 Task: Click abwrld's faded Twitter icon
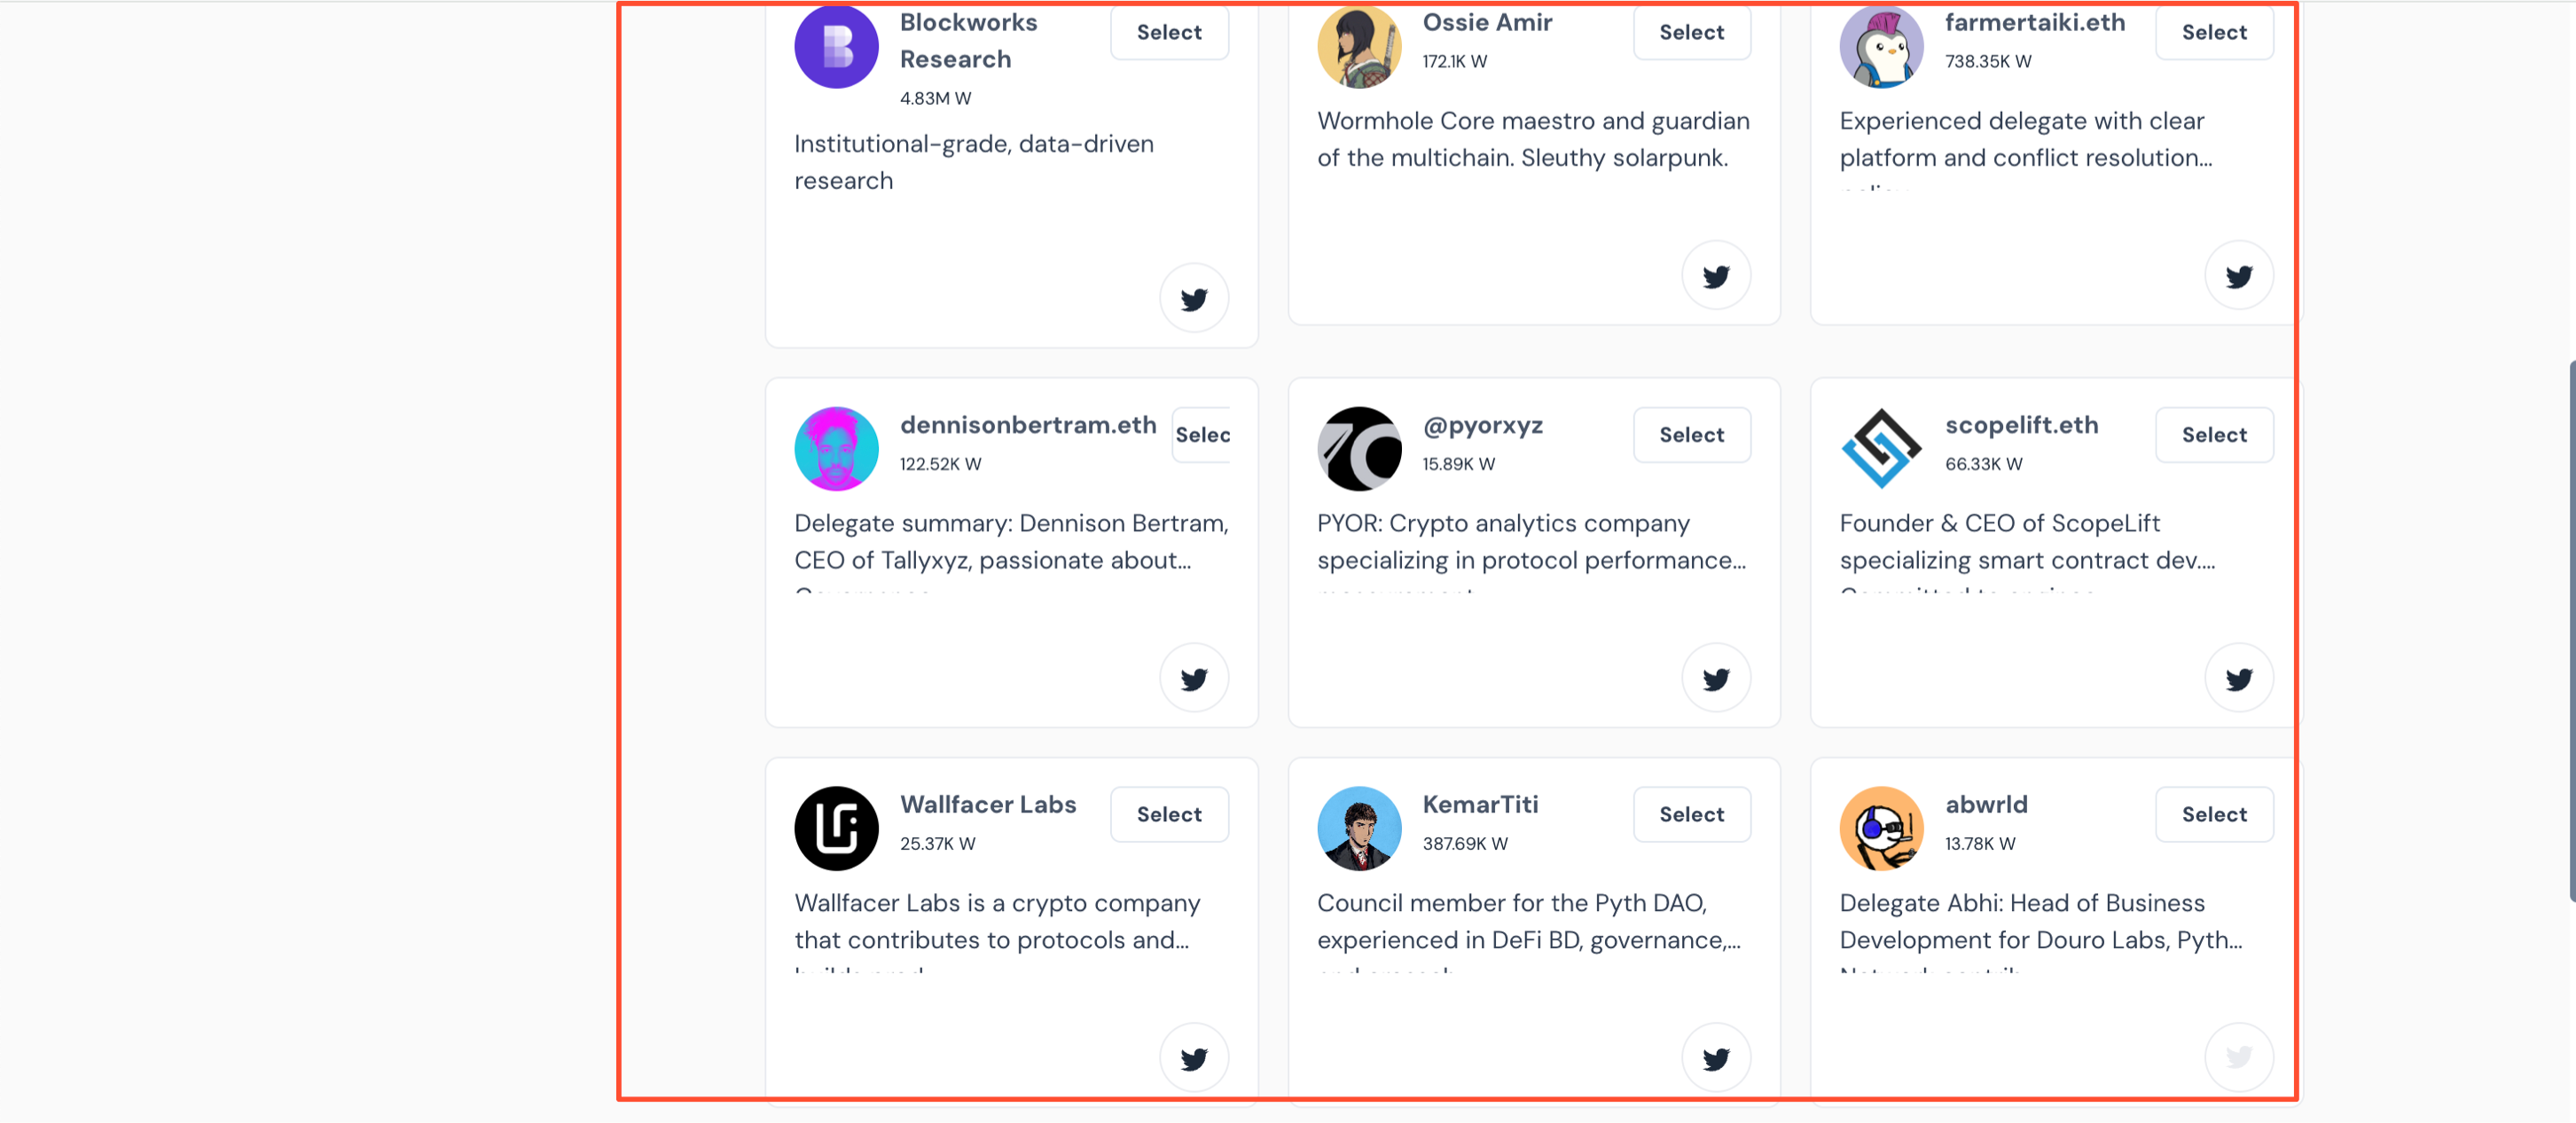coord(2238,1057)
